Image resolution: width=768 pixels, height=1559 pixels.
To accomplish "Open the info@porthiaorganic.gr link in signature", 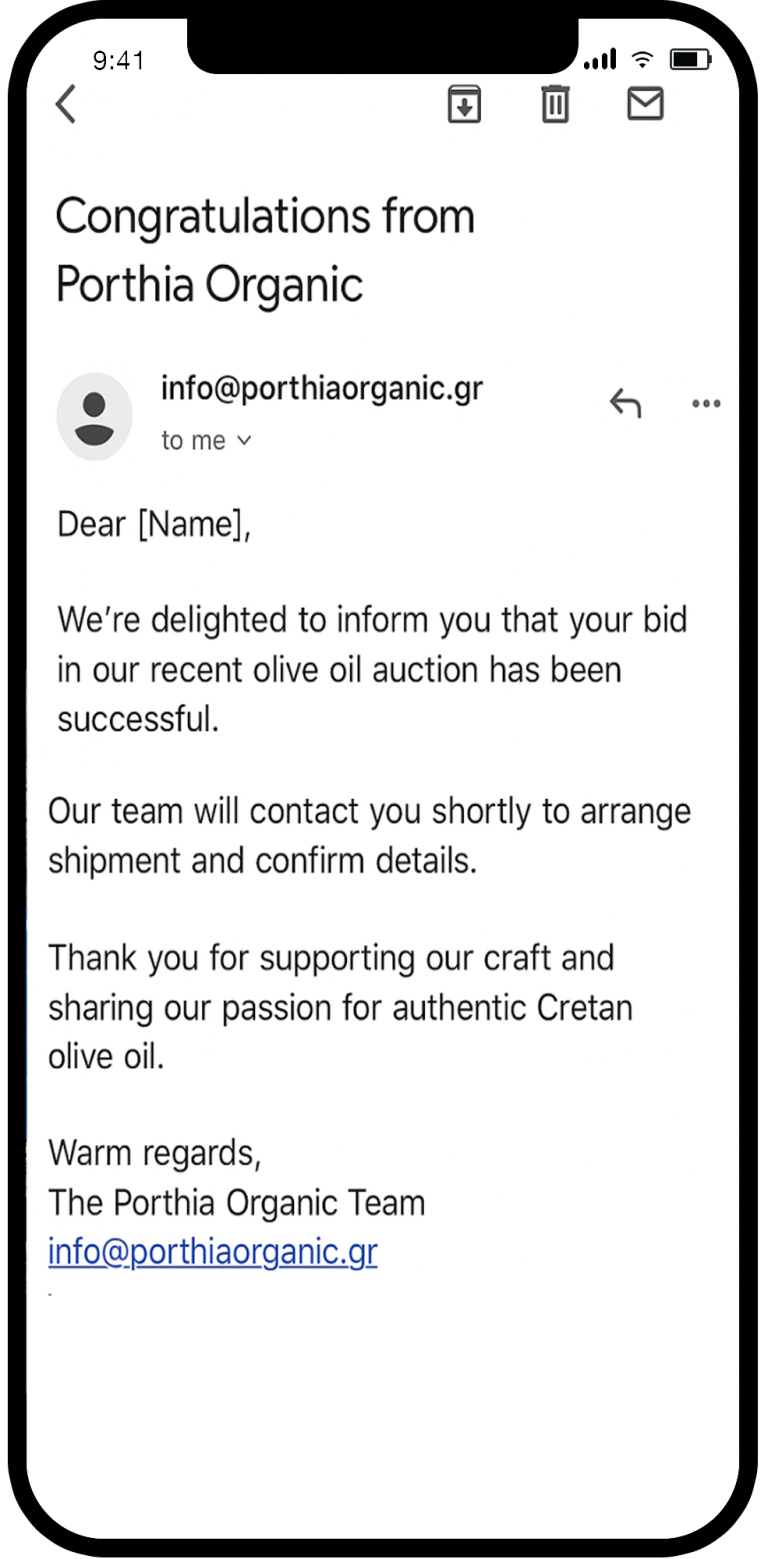I will click(213, 1251).
